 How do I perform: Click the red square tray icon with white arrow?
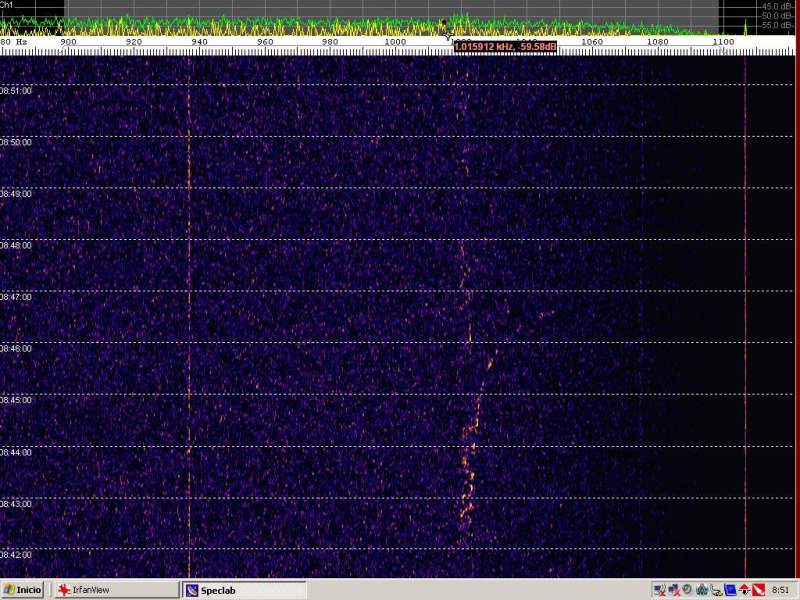[x=758, y=590]
